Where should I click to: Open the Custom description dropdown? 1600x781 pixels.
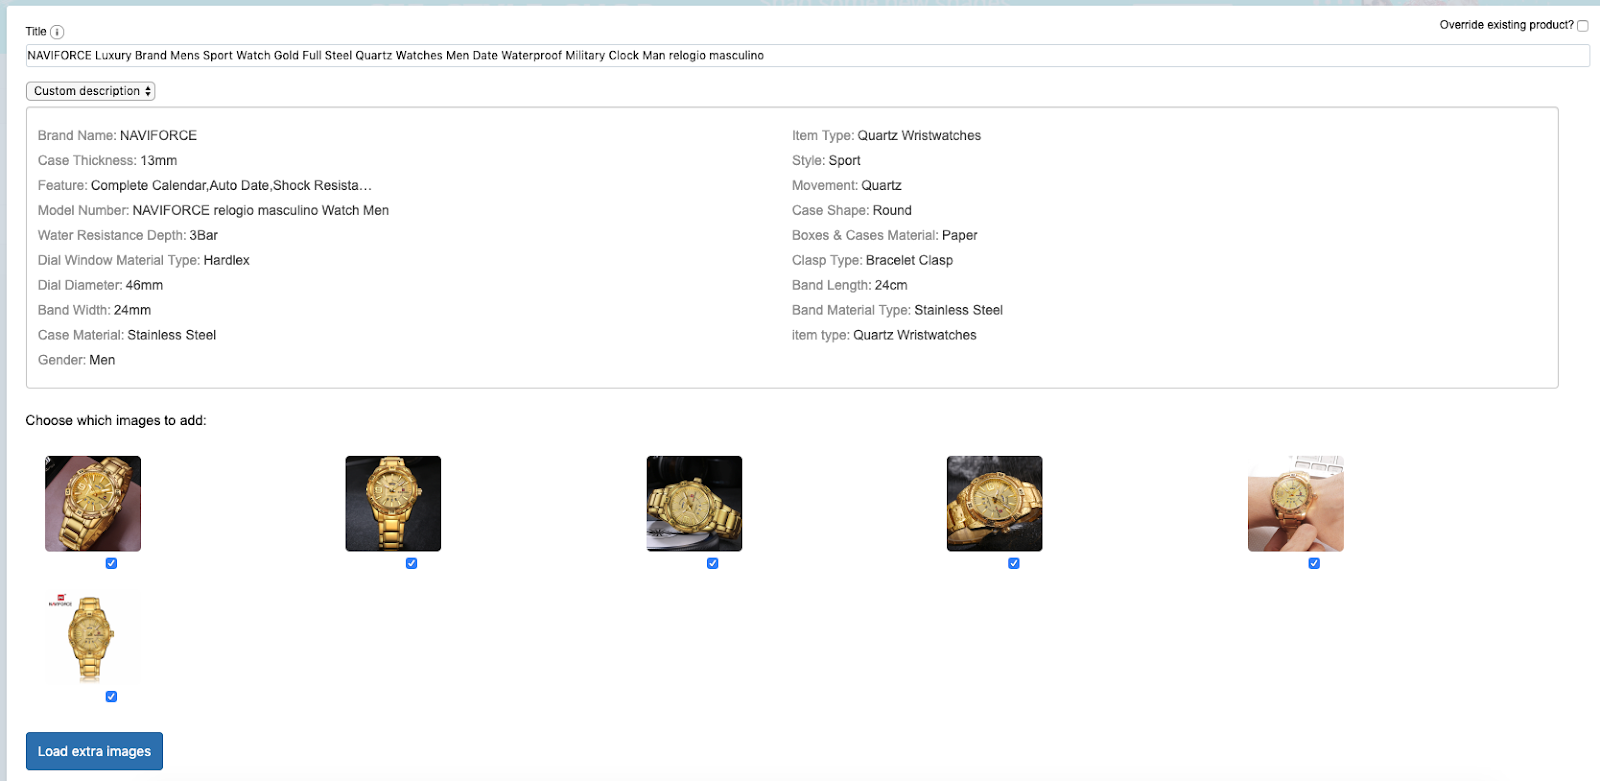tap(91, 91)
